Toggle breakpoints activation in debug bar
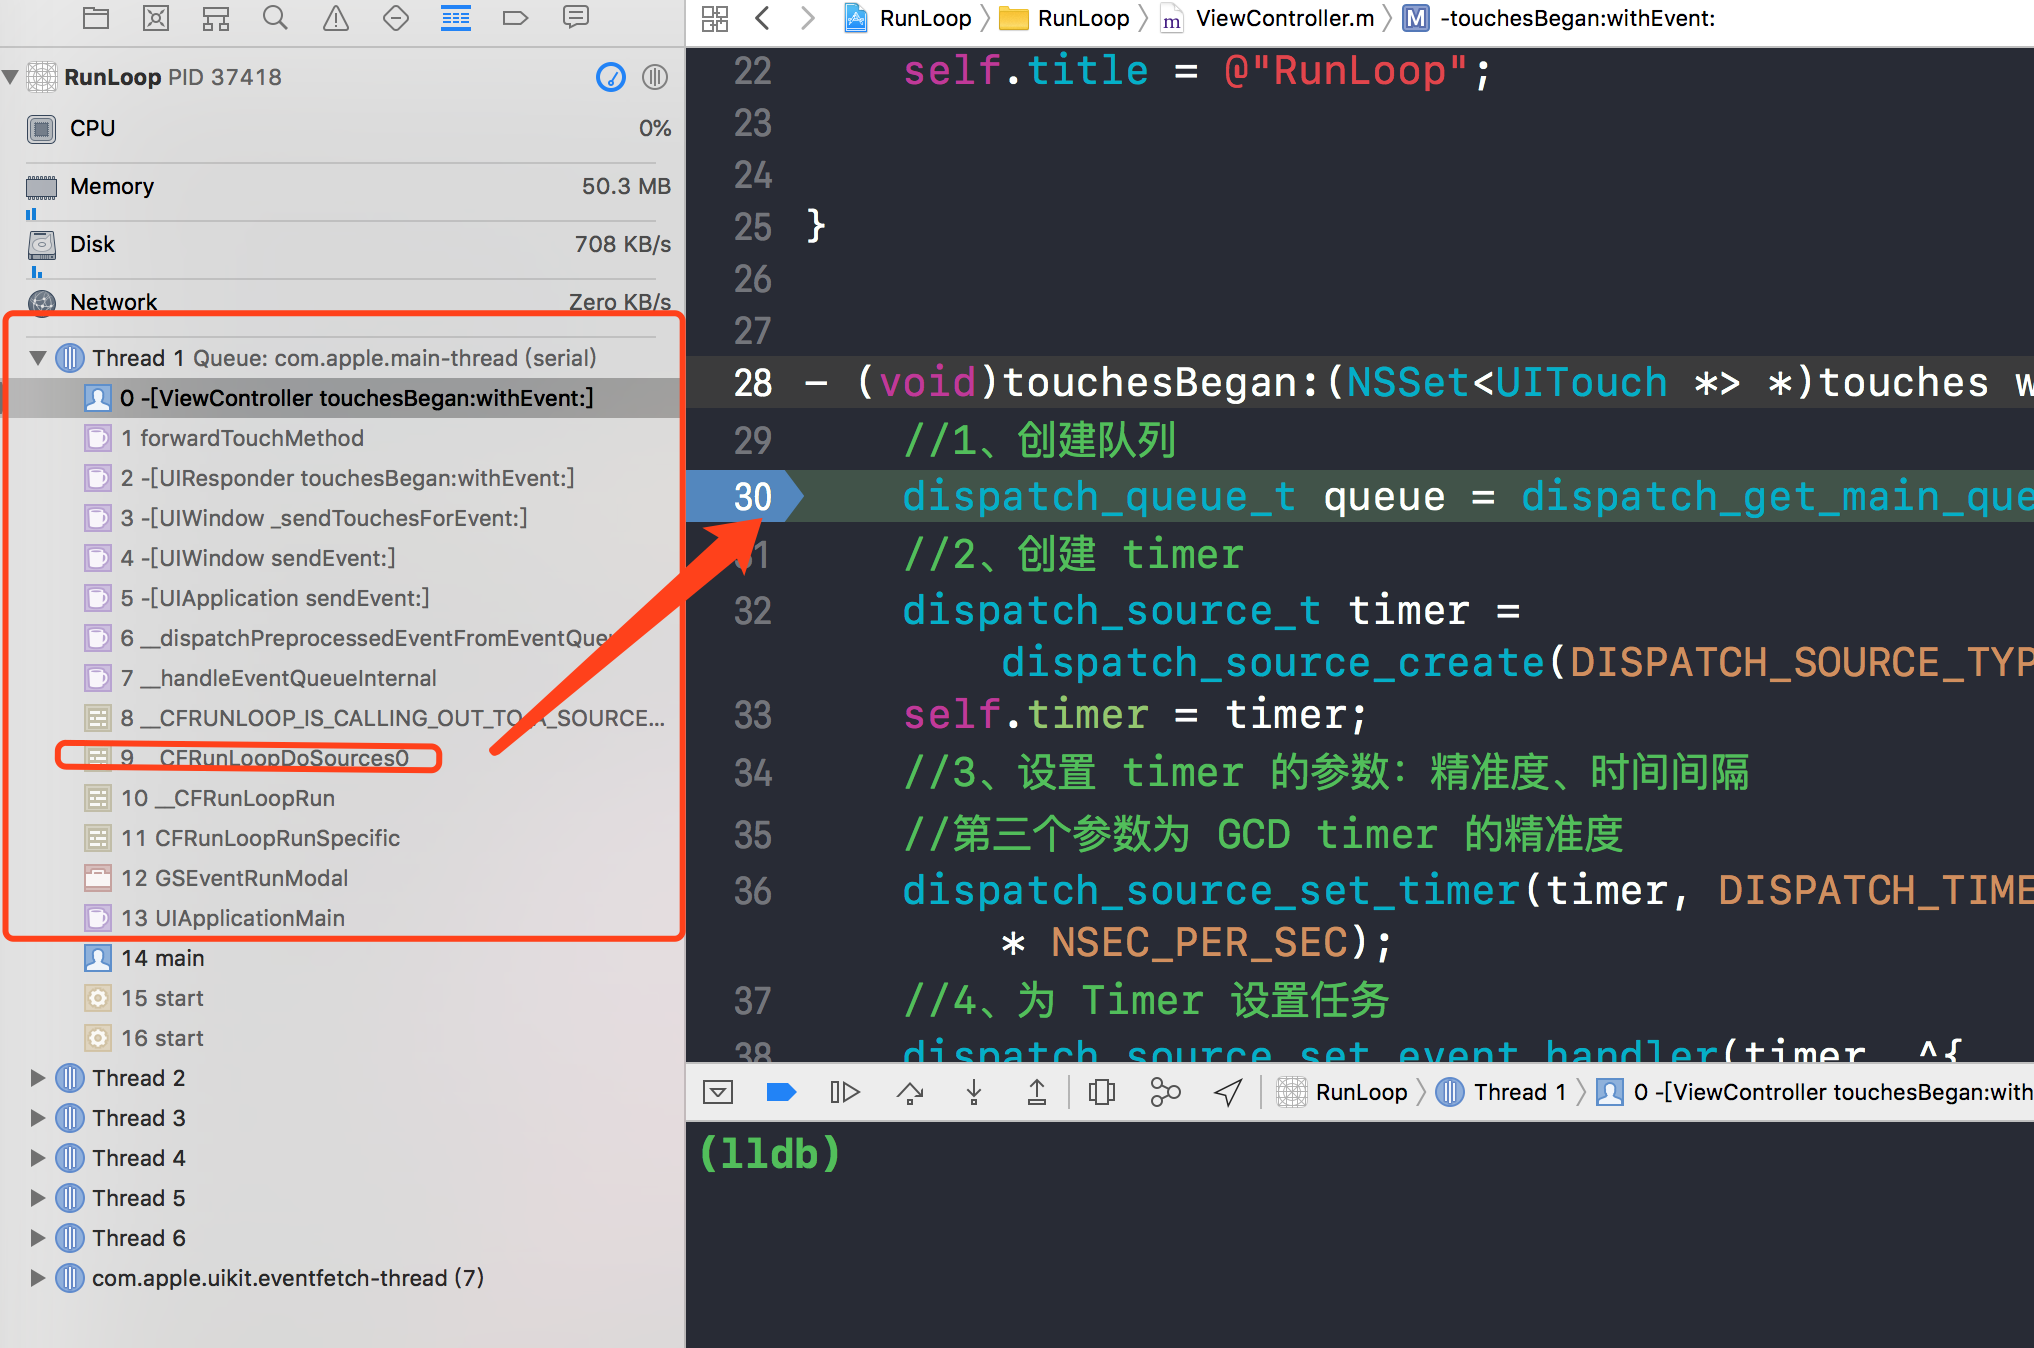This screenshot has width=2034, height=1348. (780, 1092)
